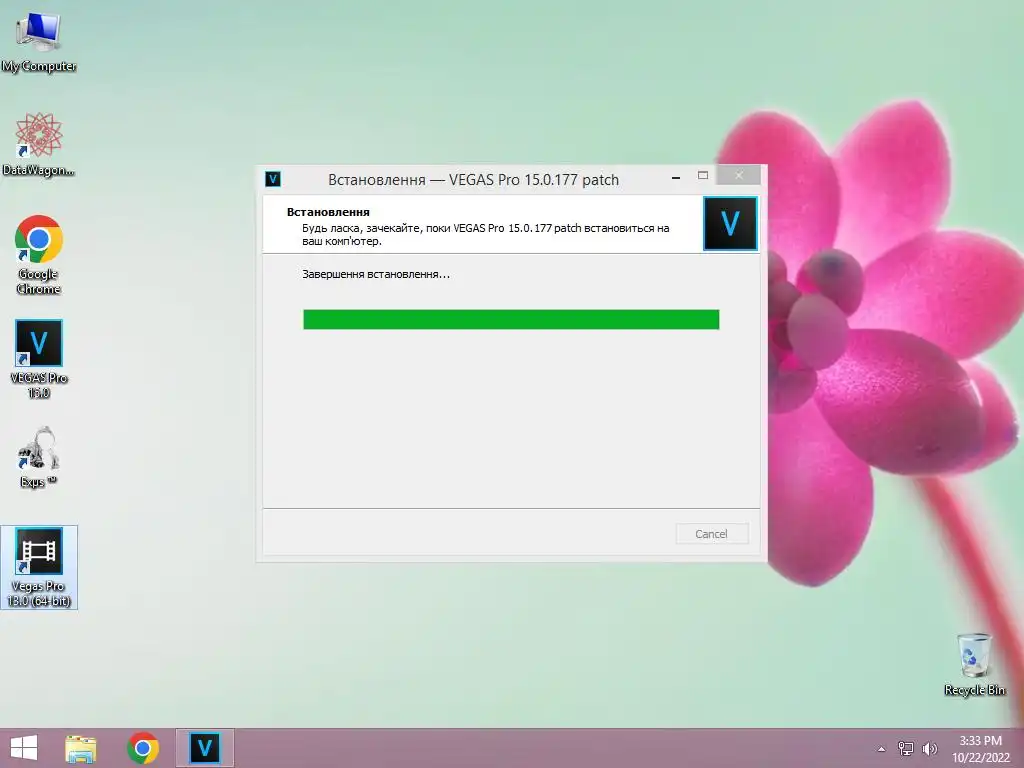Click the bold 'Встановлення' heading
1024x768 pixels.
pos(328,212)
